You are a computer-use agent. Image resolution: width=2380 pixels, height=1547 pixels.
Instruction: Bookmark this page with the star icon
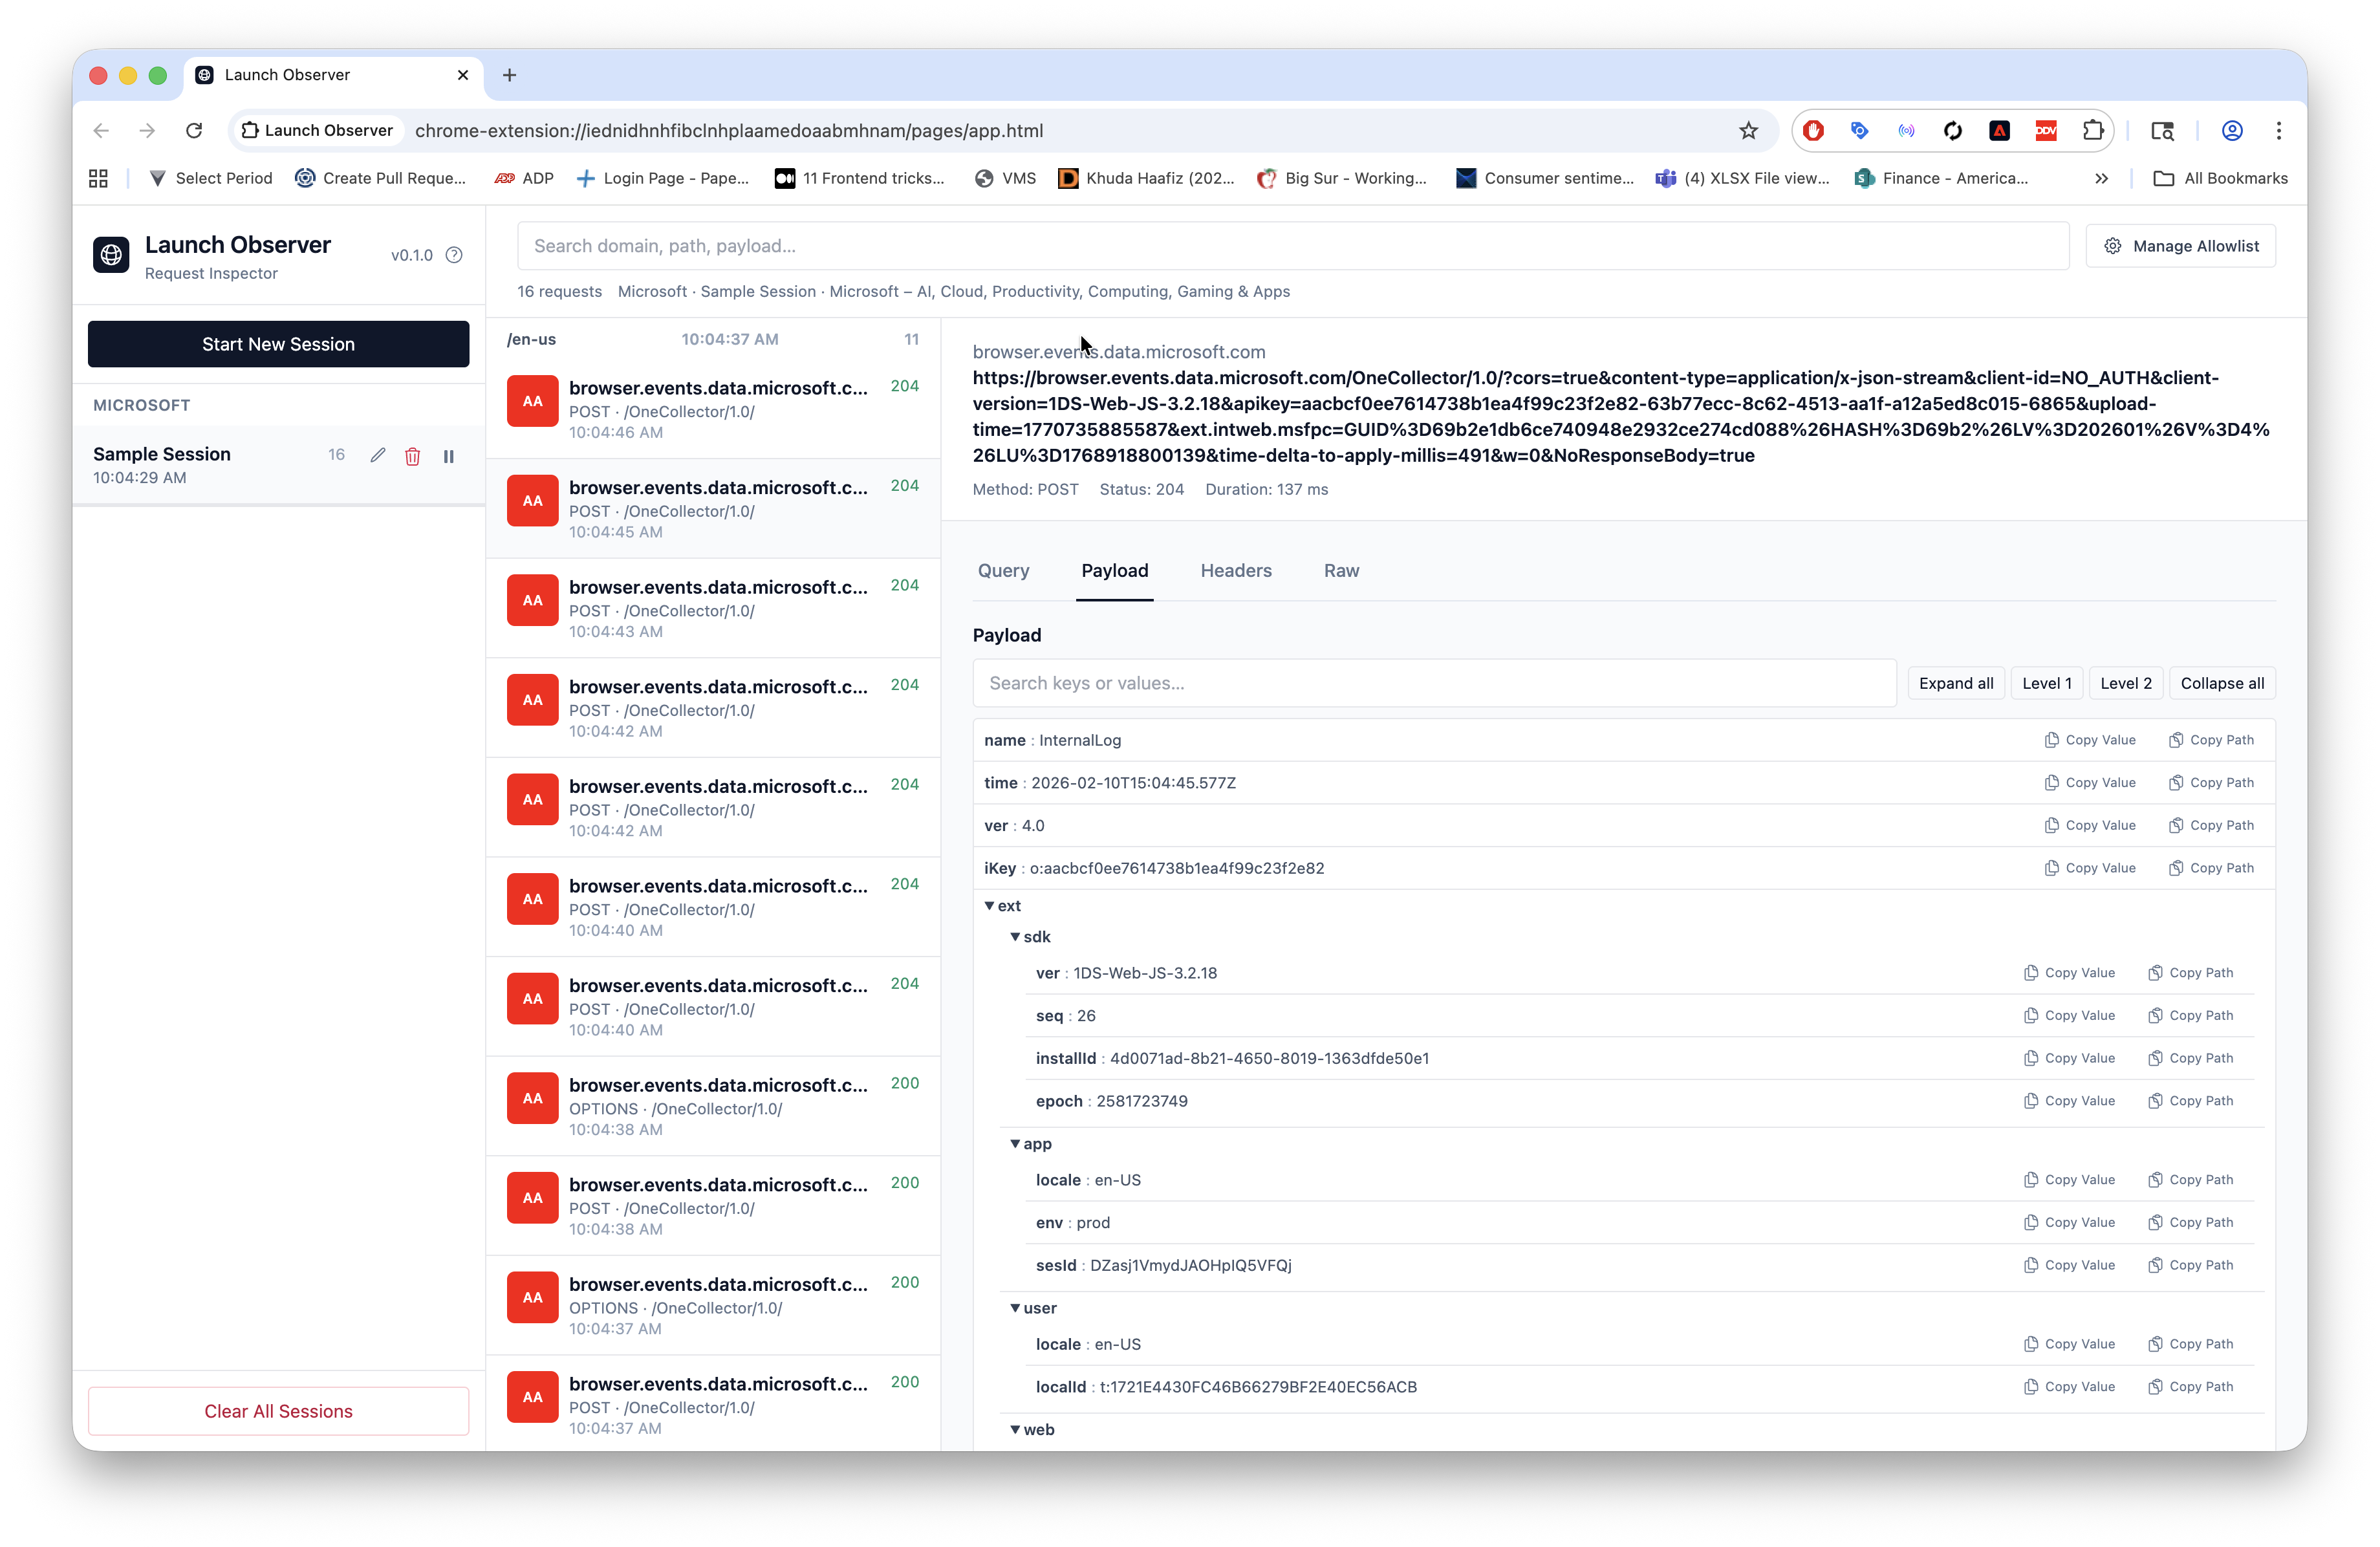click(1747, 131)
